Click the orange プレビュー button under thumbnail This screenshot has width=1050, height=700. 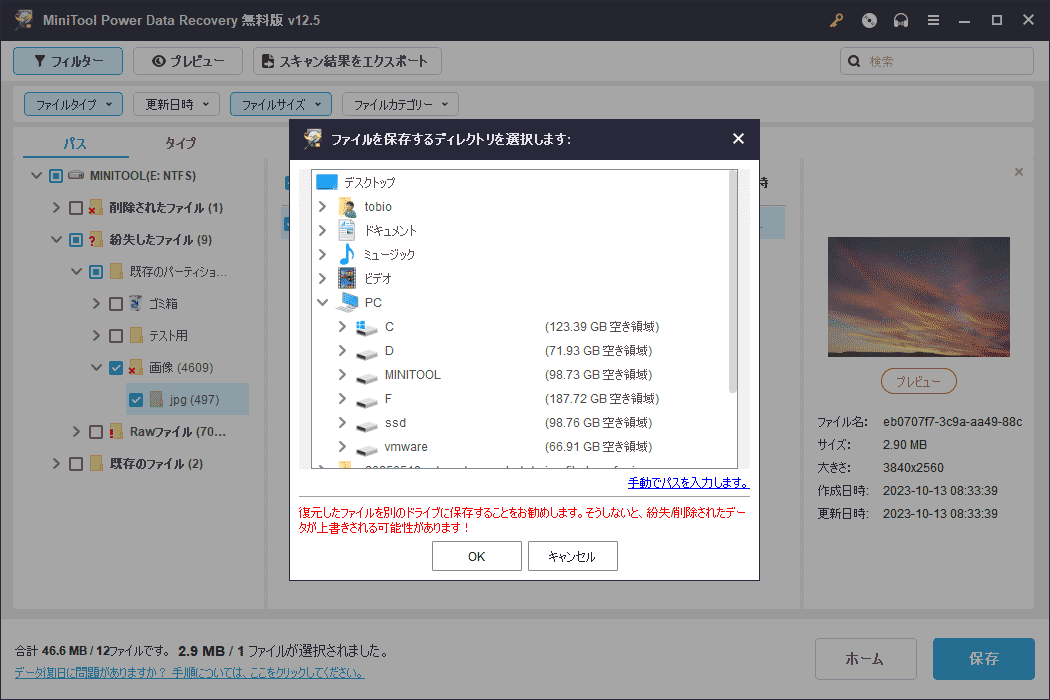[x=918, y=381]
